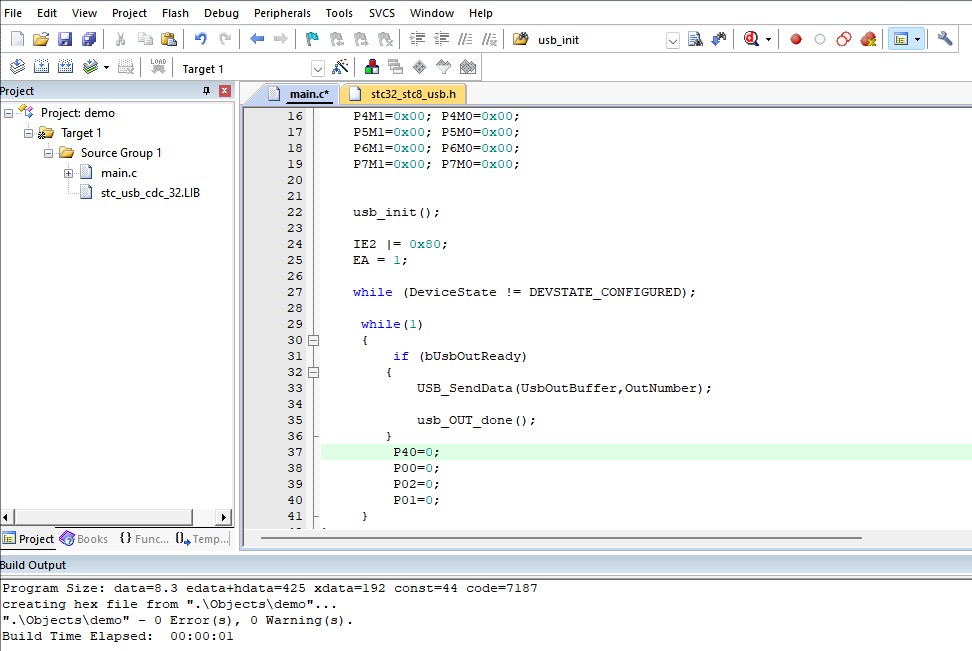
Task: Close the Project panel with the red X
Action: [x=225, y=91]
